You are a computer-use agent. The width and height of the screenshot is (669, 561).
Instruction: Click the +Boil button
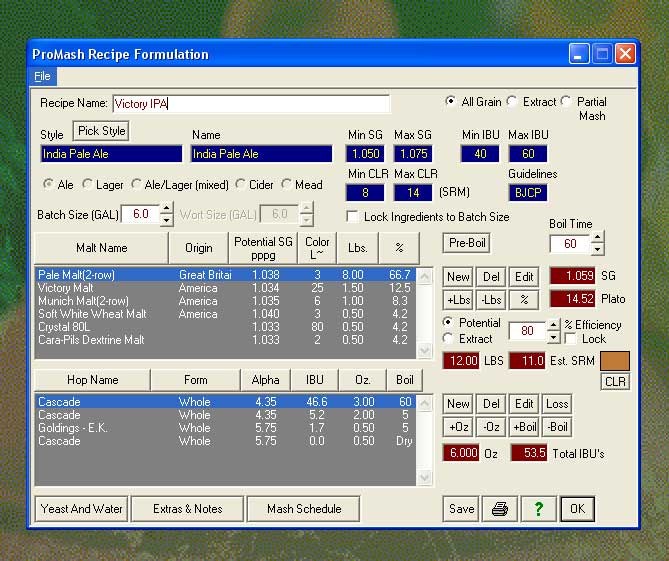(x=524, y=427)
